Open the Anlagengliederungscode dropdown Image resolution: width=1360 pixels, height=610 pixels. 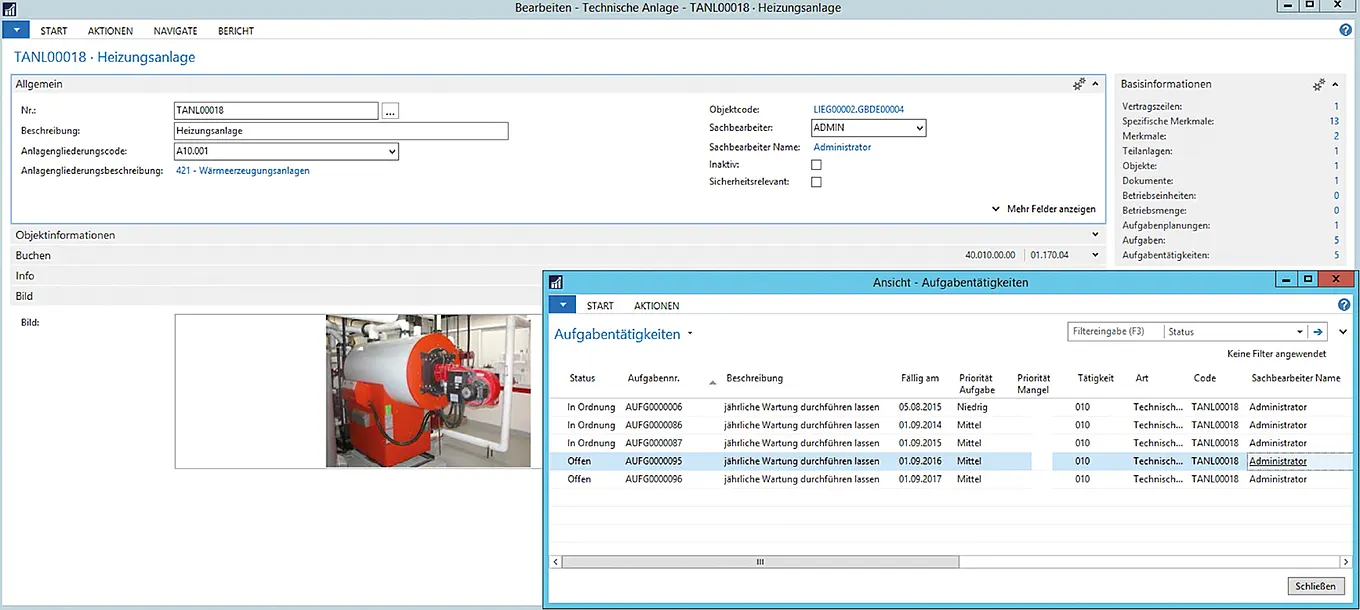coord(391,152)
